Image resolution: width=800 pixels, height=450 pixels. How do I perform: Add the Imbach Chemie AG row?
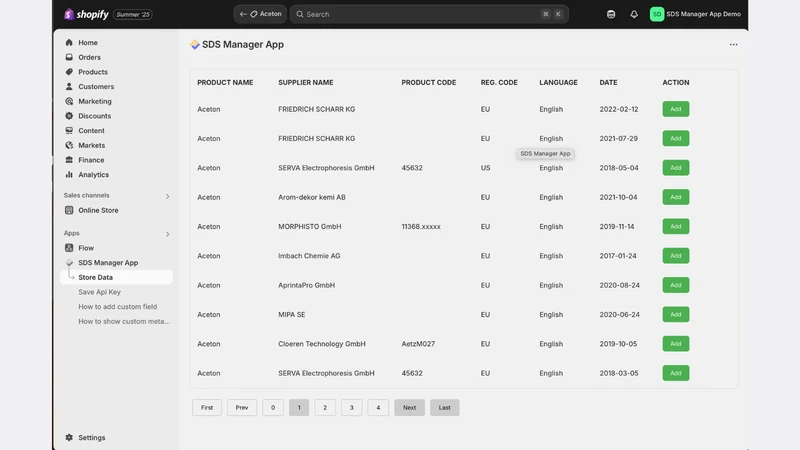click(676, 256)
